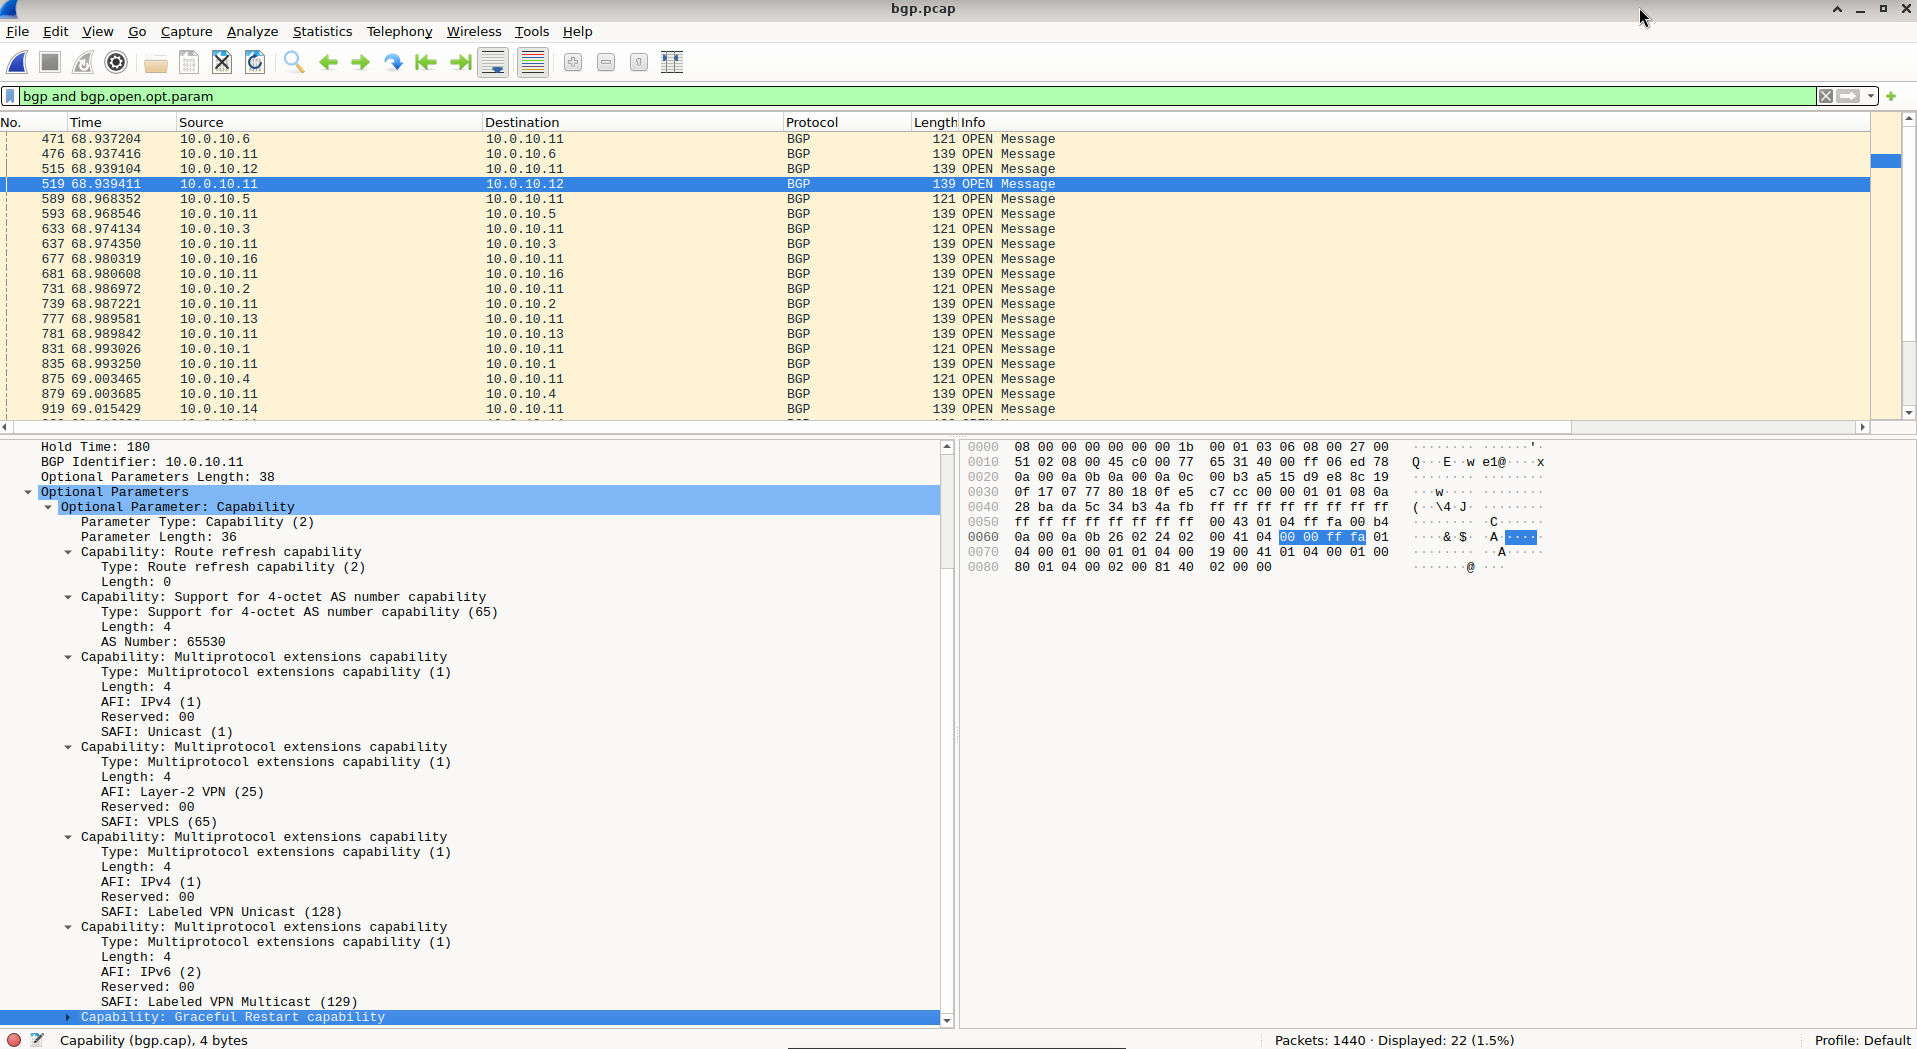Restart the current capture
This screenshot has width=1917, height=1049.
click(x=83, y=62)
